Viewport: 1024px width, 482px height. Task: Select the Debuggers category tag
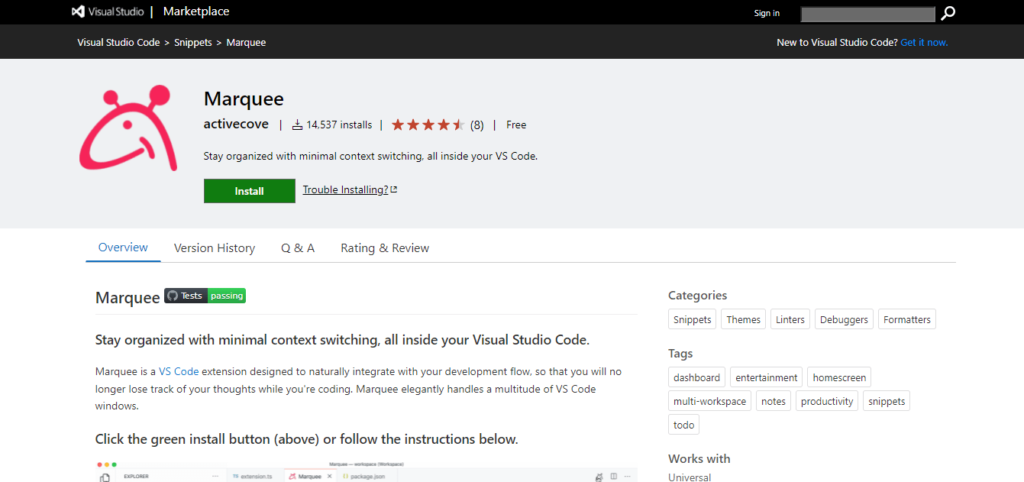(843, 320)
